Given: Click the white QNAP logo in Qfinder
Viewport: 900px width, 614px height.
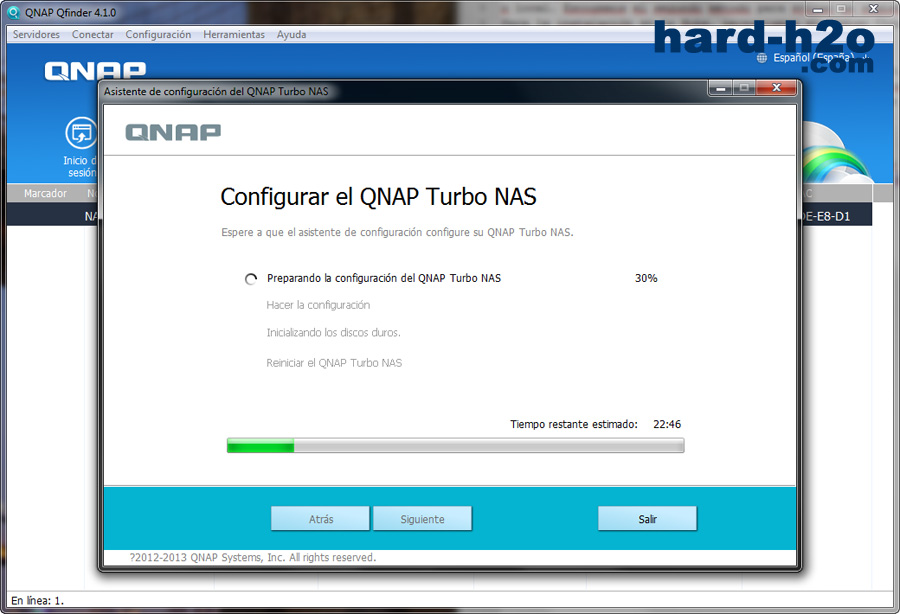Looking at the screenshot, I should tap(95, 71).
